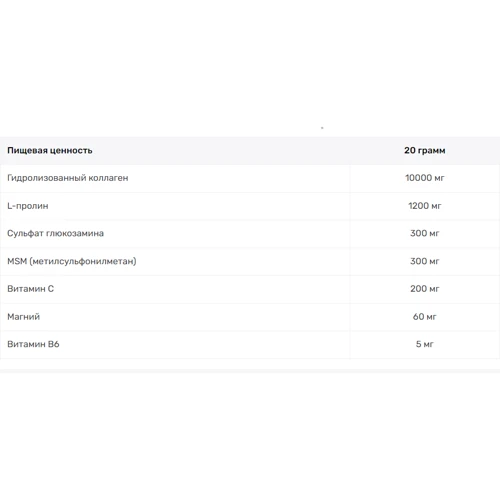
Task: Select the 'Магний' row label
Action: 23,316
